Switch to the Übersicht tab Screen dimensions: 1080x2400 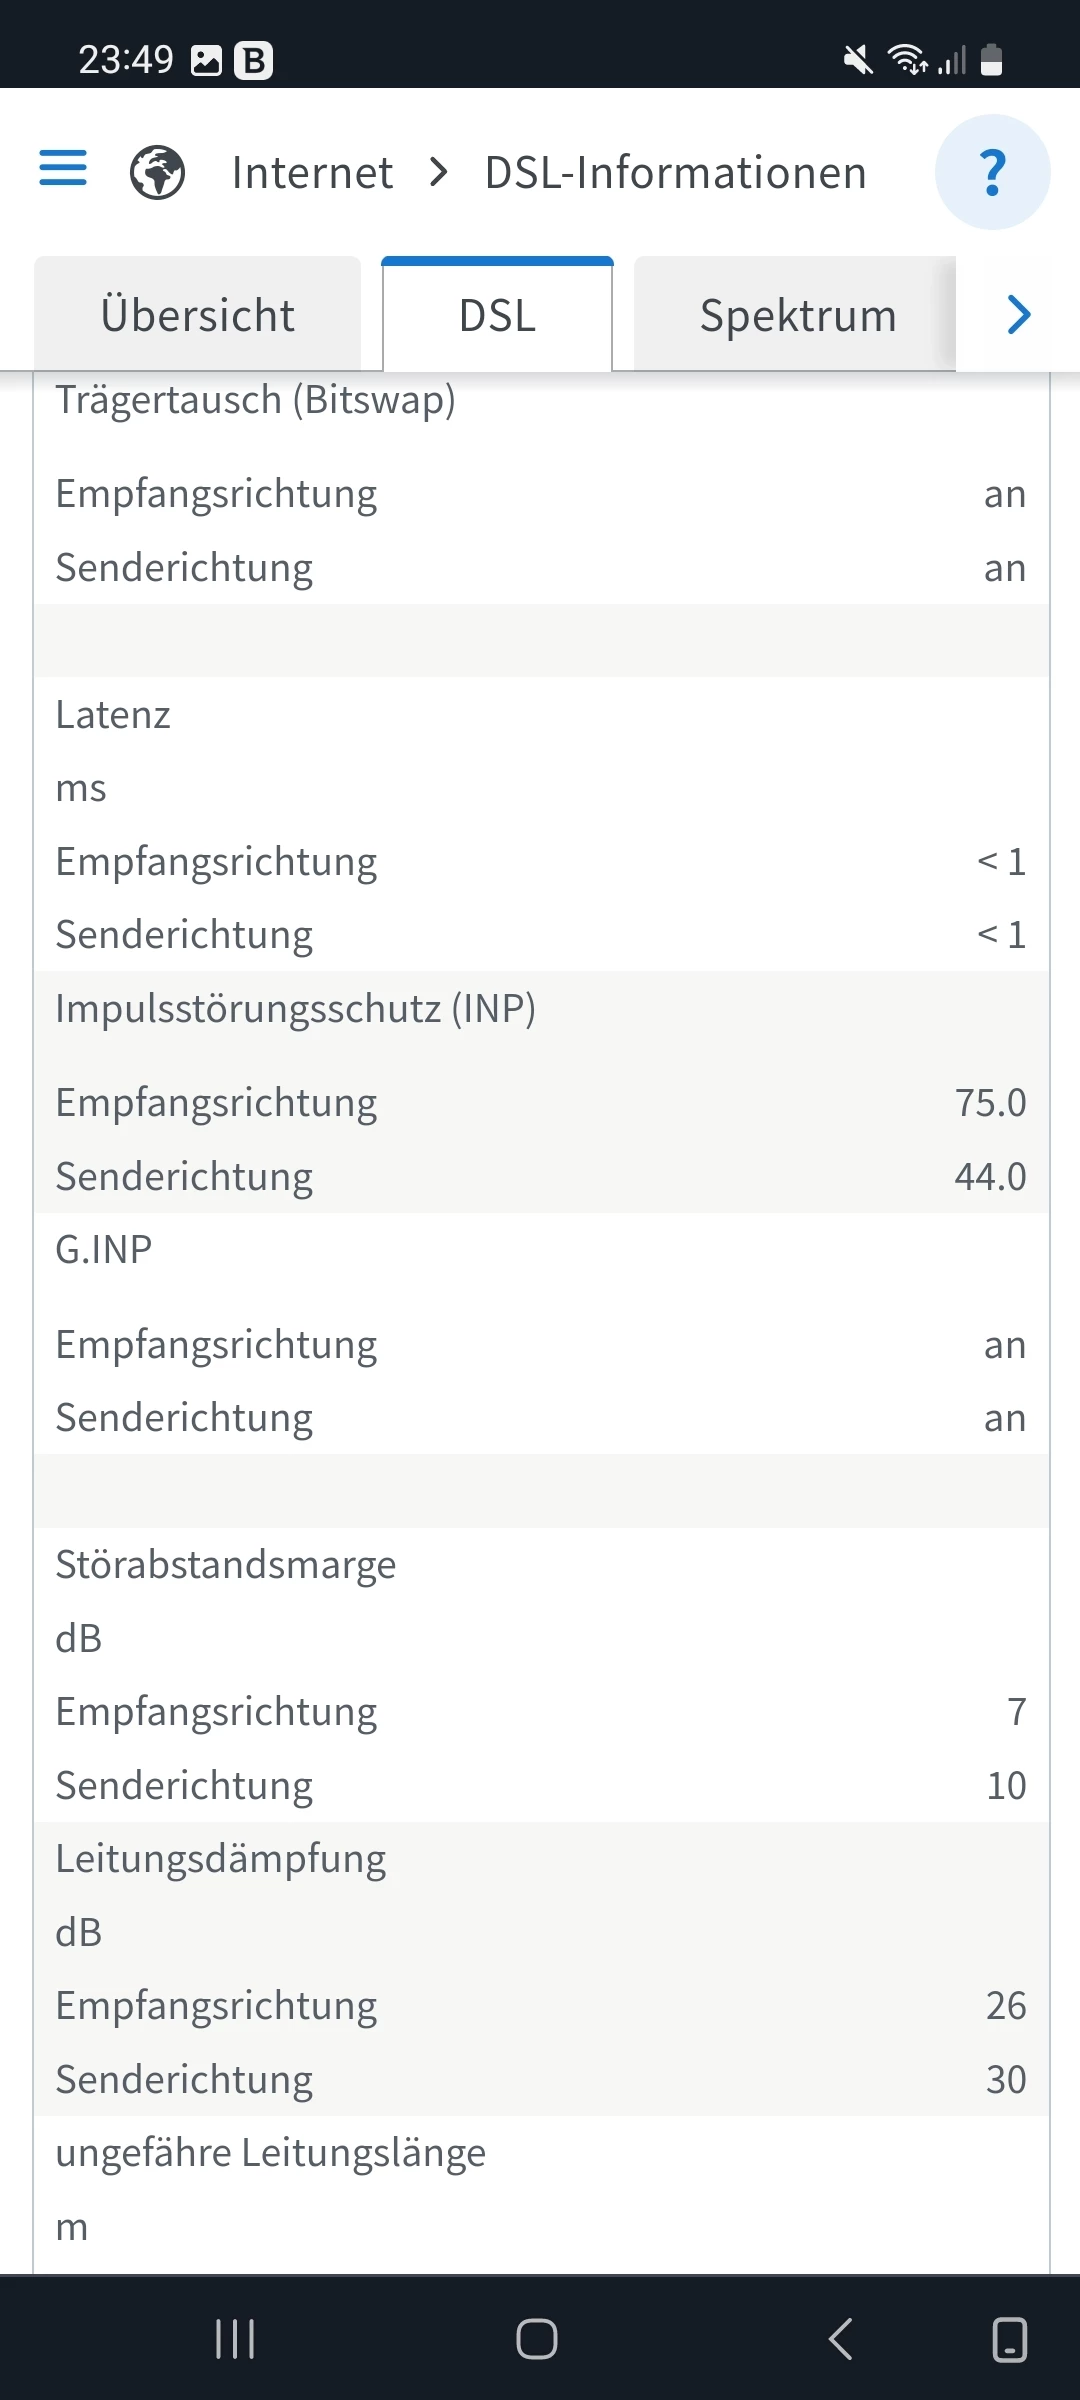[x=198, y=315]
